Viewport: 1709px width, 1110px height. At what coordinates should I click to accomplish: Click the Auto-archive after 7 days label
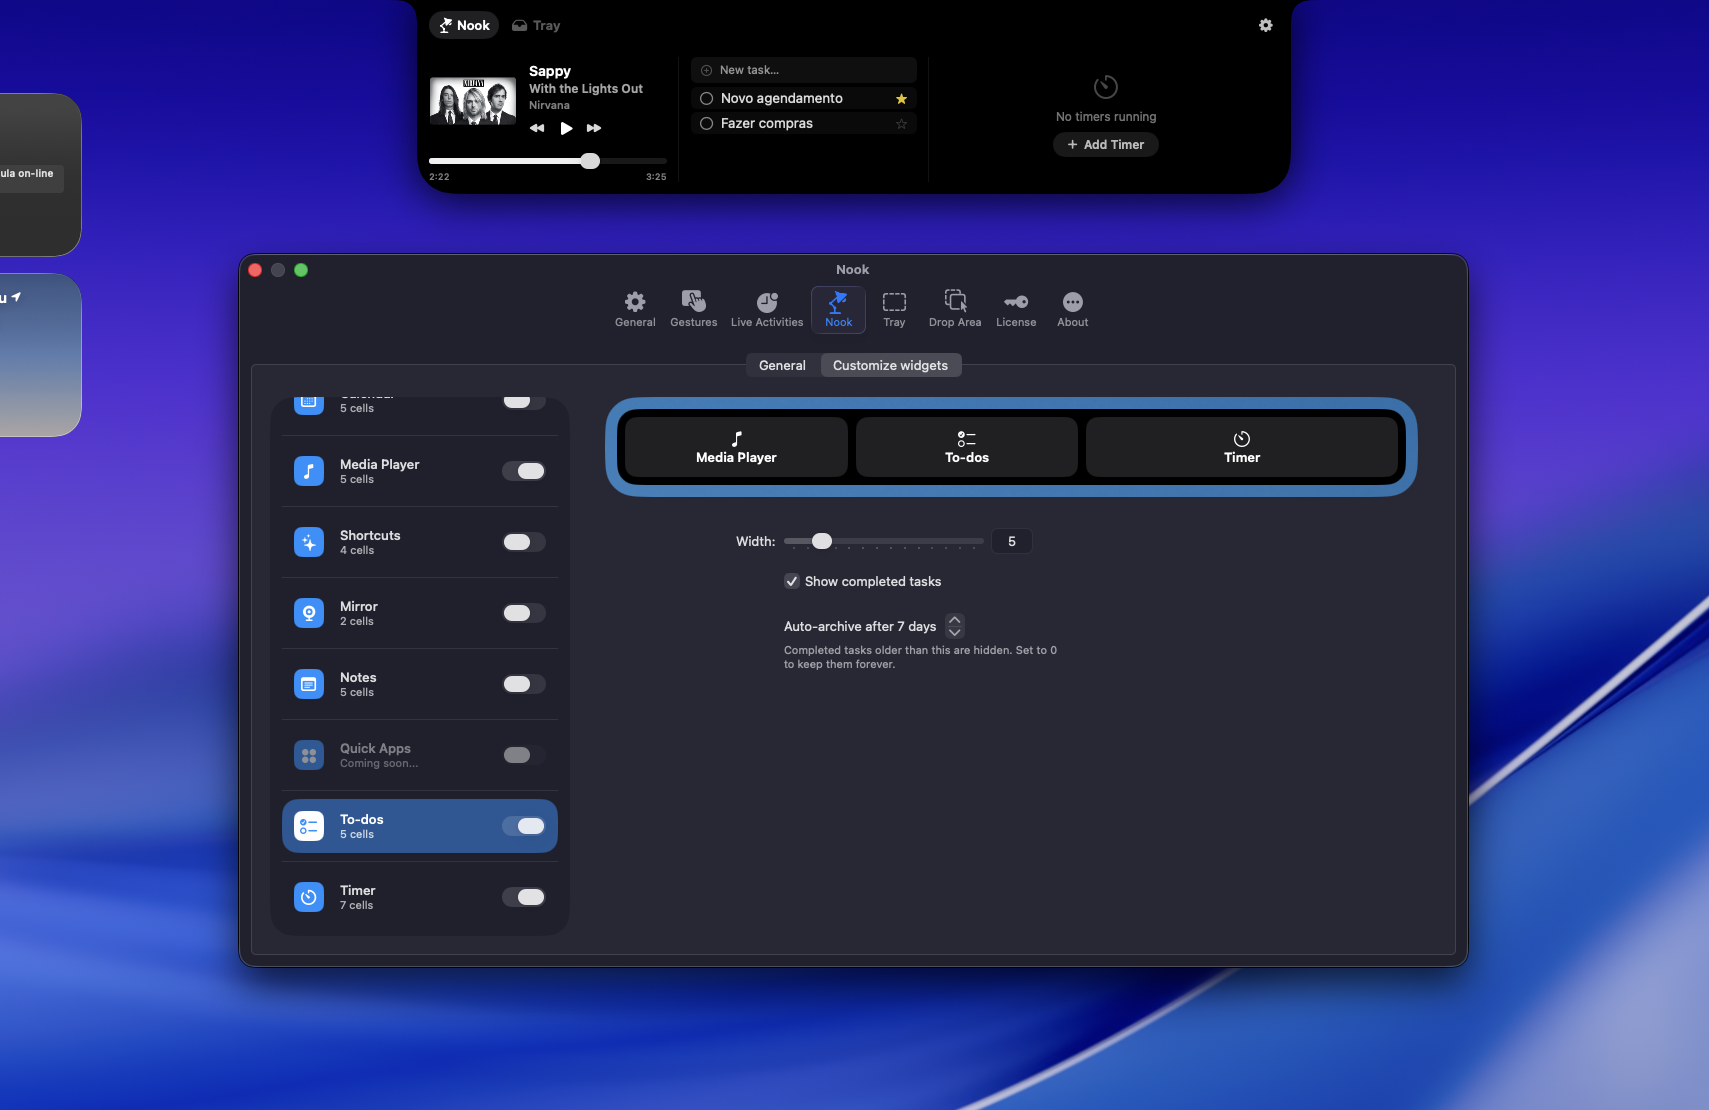860,626
